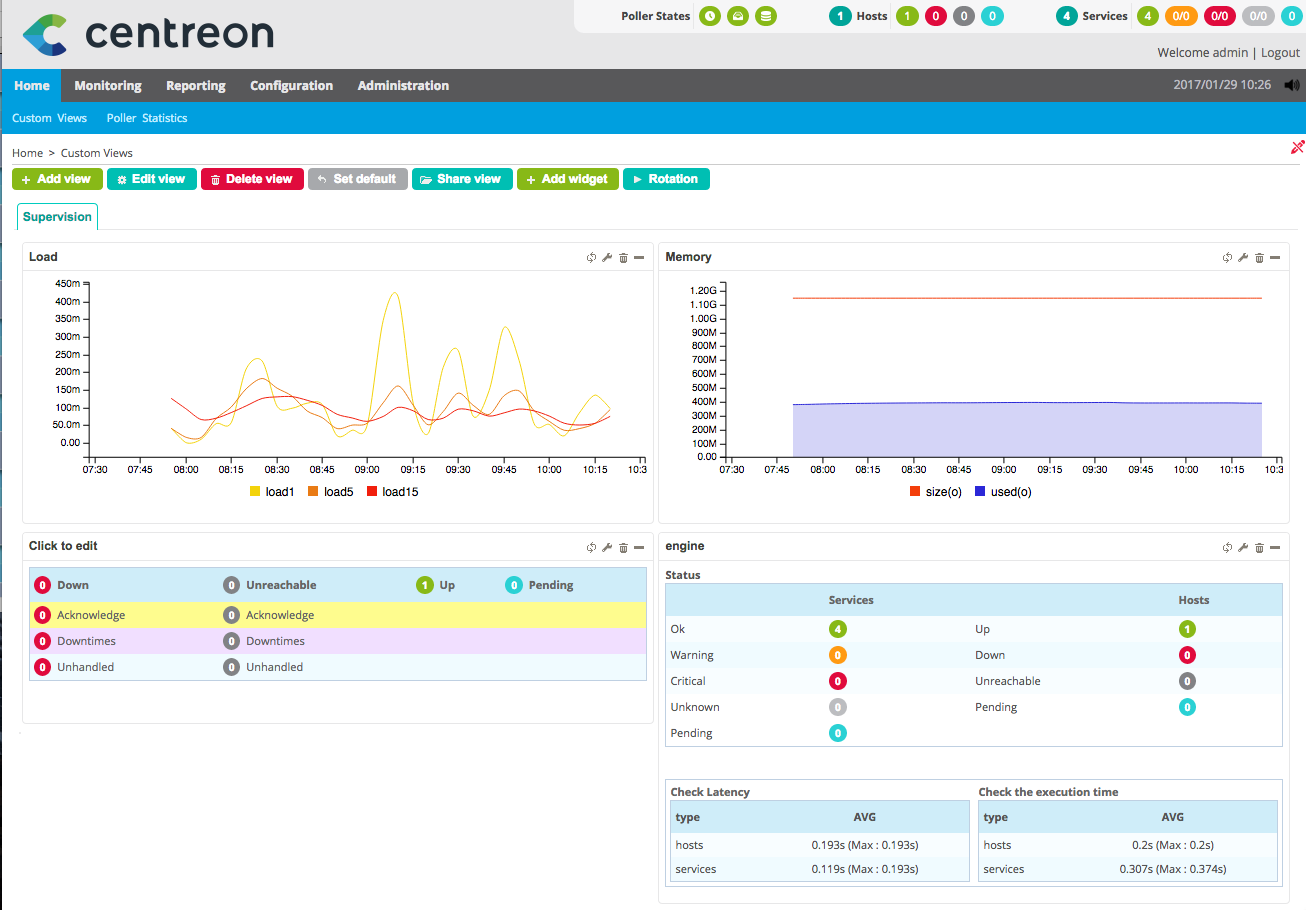This screenshot has height=910, width=1306.
Task: Delete the engine widget via trash icon
Action: [x=1259, y=548]
